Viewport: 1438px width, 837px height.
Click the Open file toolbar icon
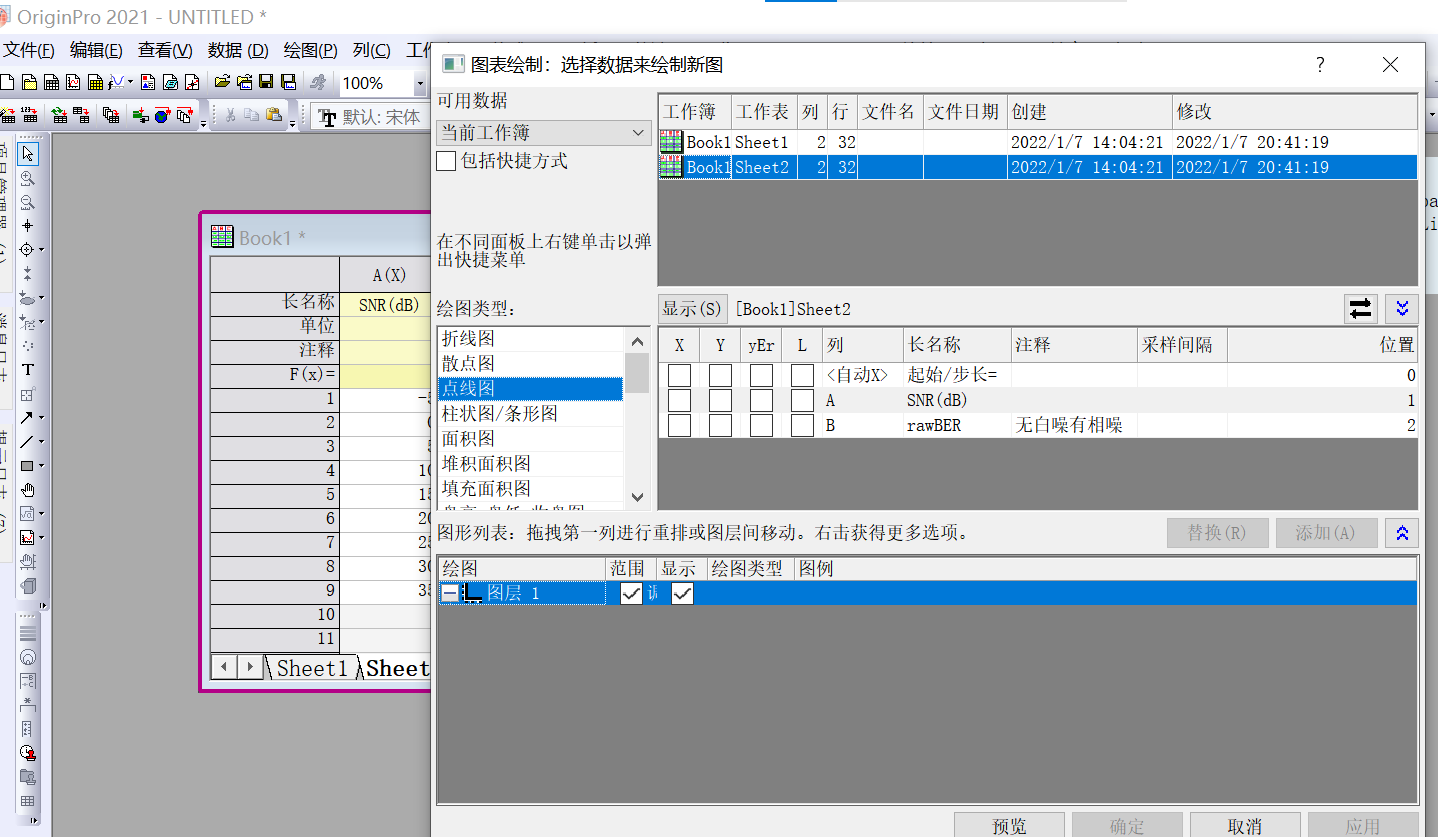pyautogui.click(x=222, y=83)
